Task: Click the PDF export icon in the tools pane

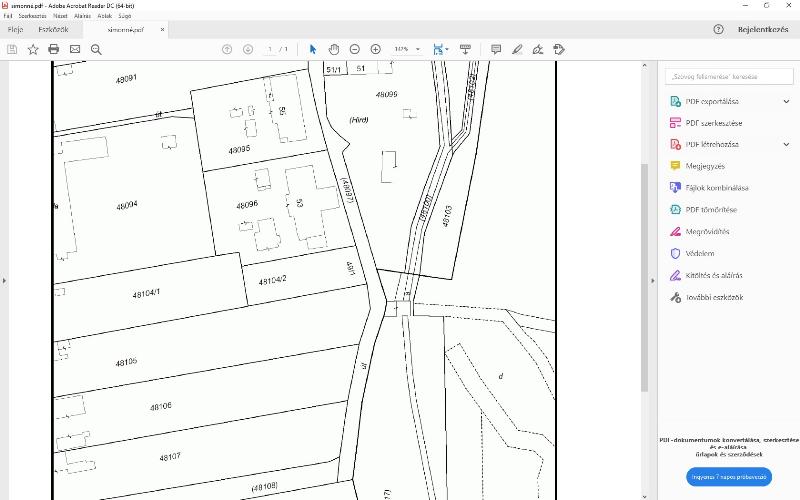Action: click(x=675, y=101)
